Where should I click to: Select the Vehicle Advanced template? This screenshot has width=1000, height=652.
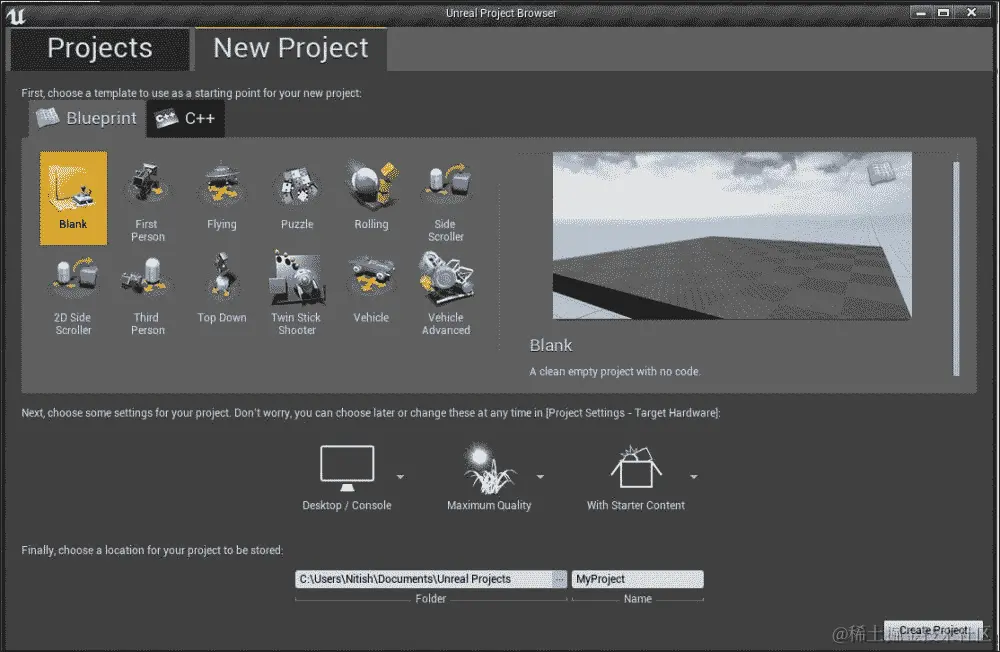pyautogui.click(x=446, y=295)
